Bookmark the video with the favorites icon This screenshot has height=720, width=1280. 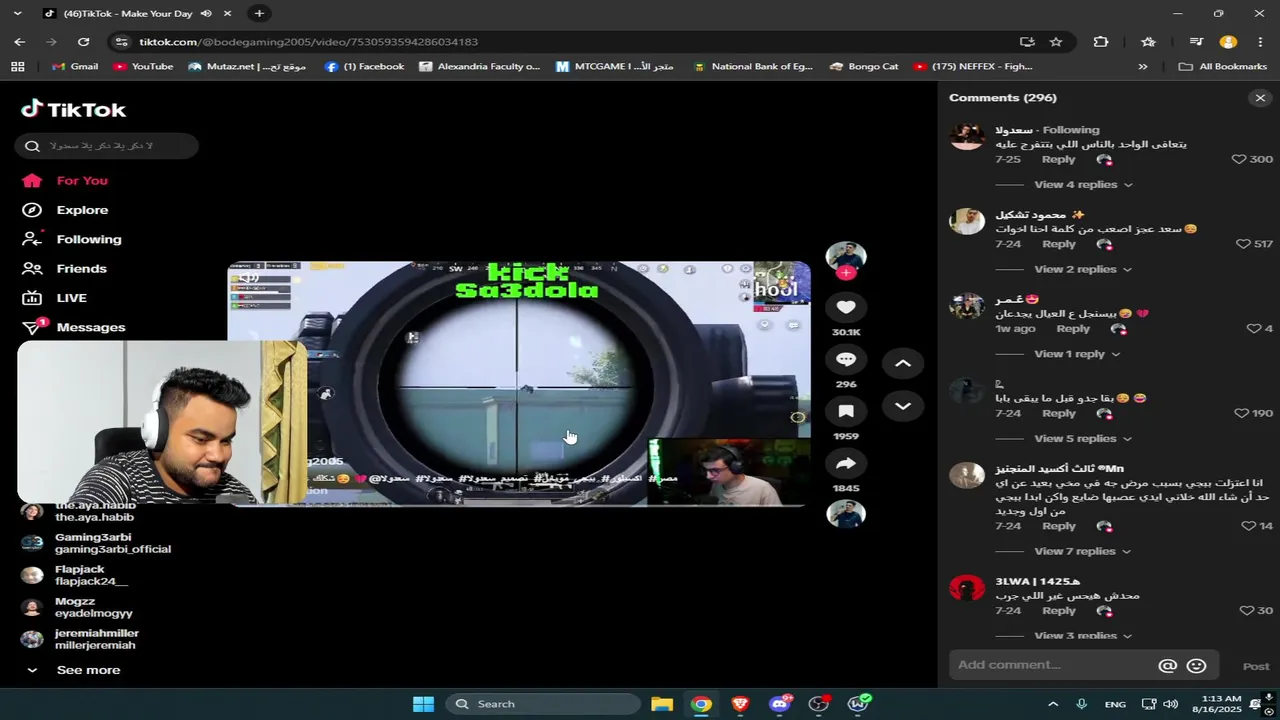846,411
